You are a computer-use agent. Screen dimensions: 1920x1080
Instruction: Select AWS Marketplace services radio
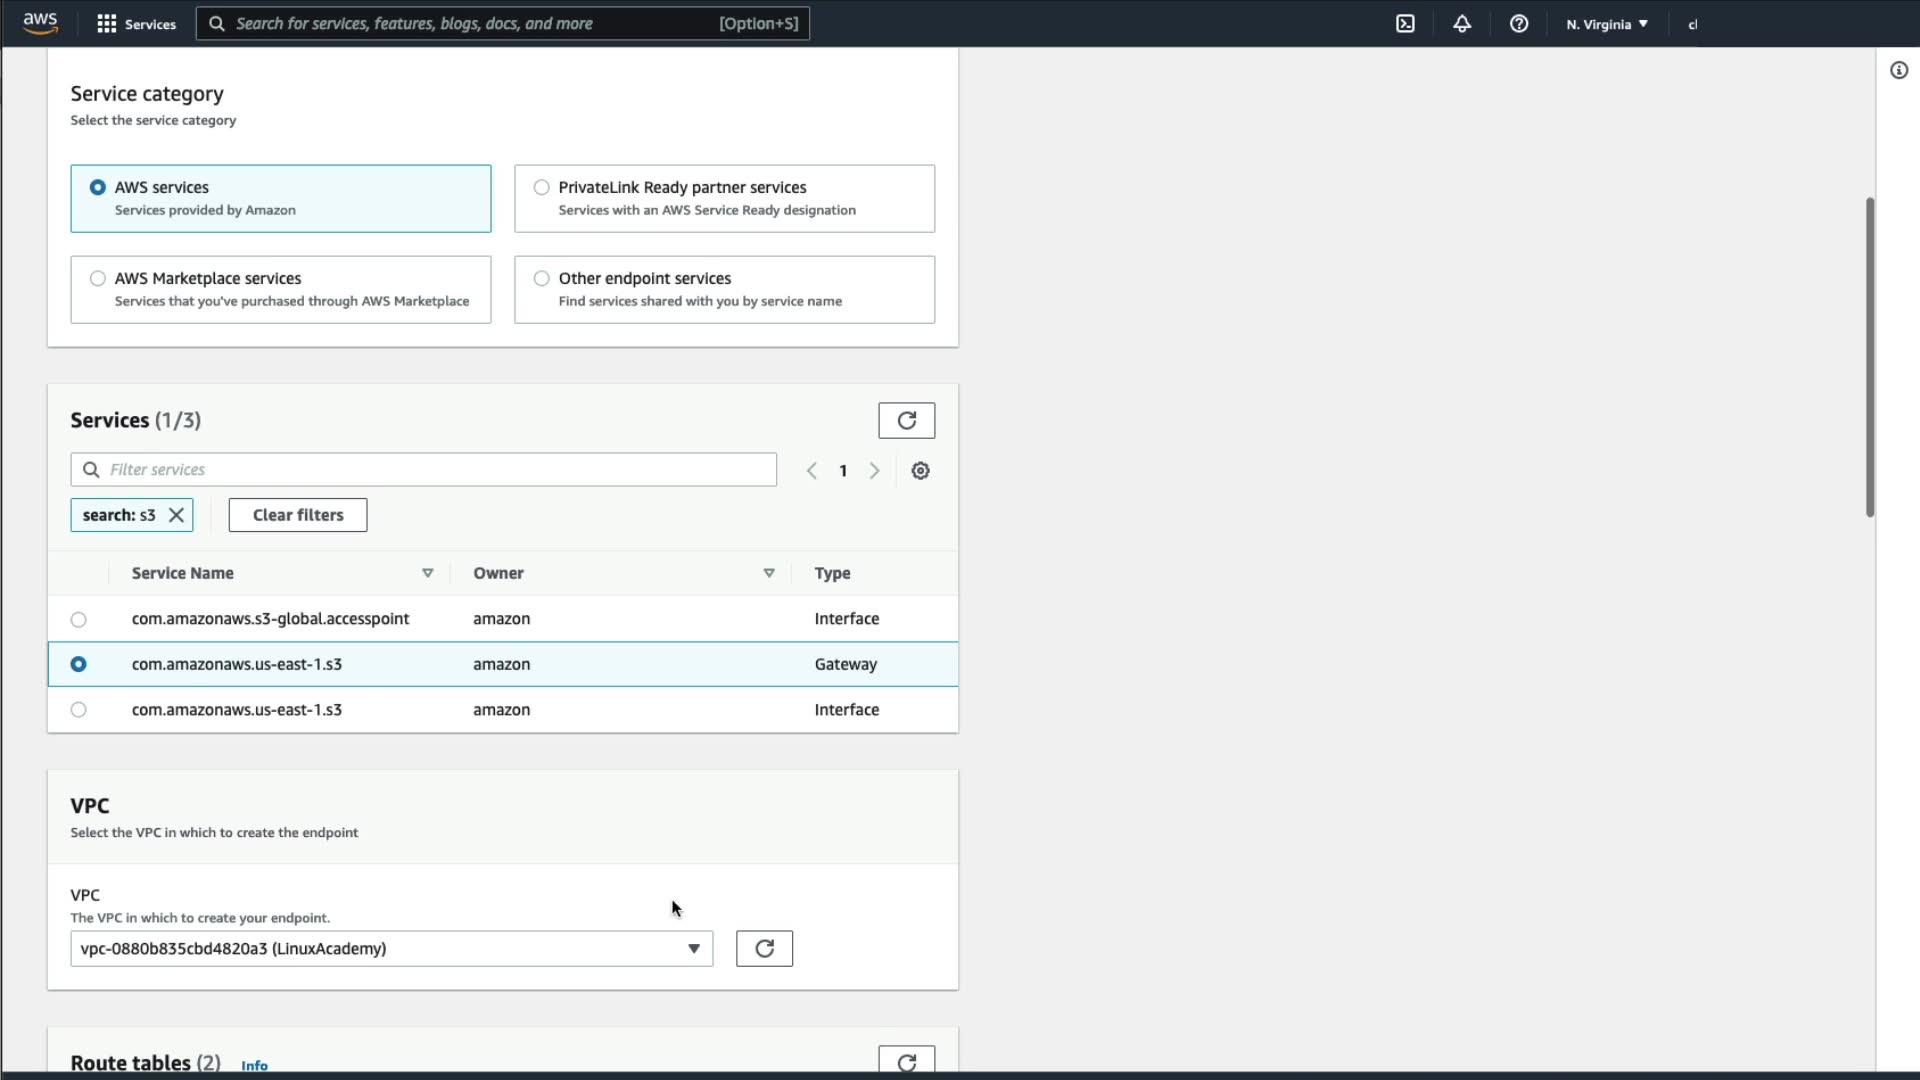pyautogui.click(x=98, y=279)
